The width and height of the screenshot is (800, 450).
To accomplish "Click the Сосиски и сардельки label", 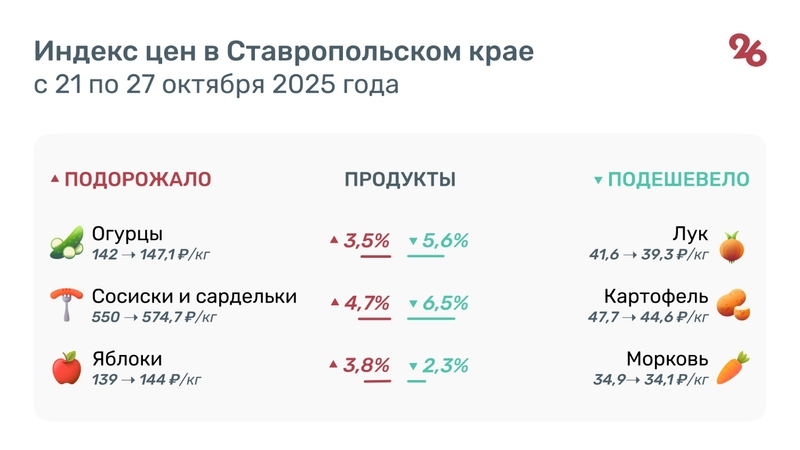I will pos(194,297).
